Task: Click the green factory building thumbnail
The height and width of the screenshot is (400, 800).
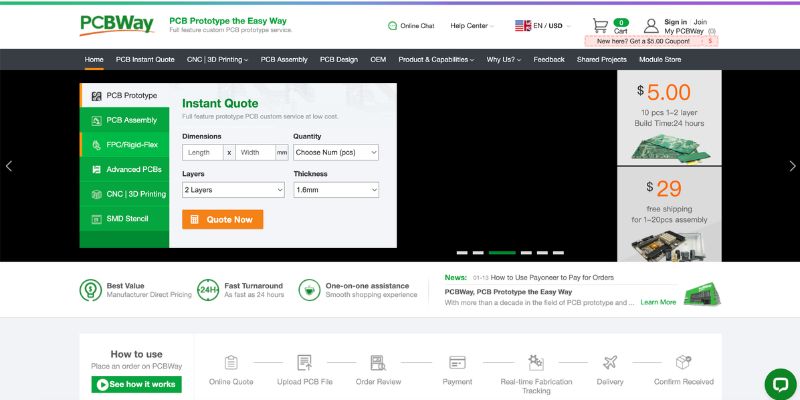Action: click(x=702, y=294)
